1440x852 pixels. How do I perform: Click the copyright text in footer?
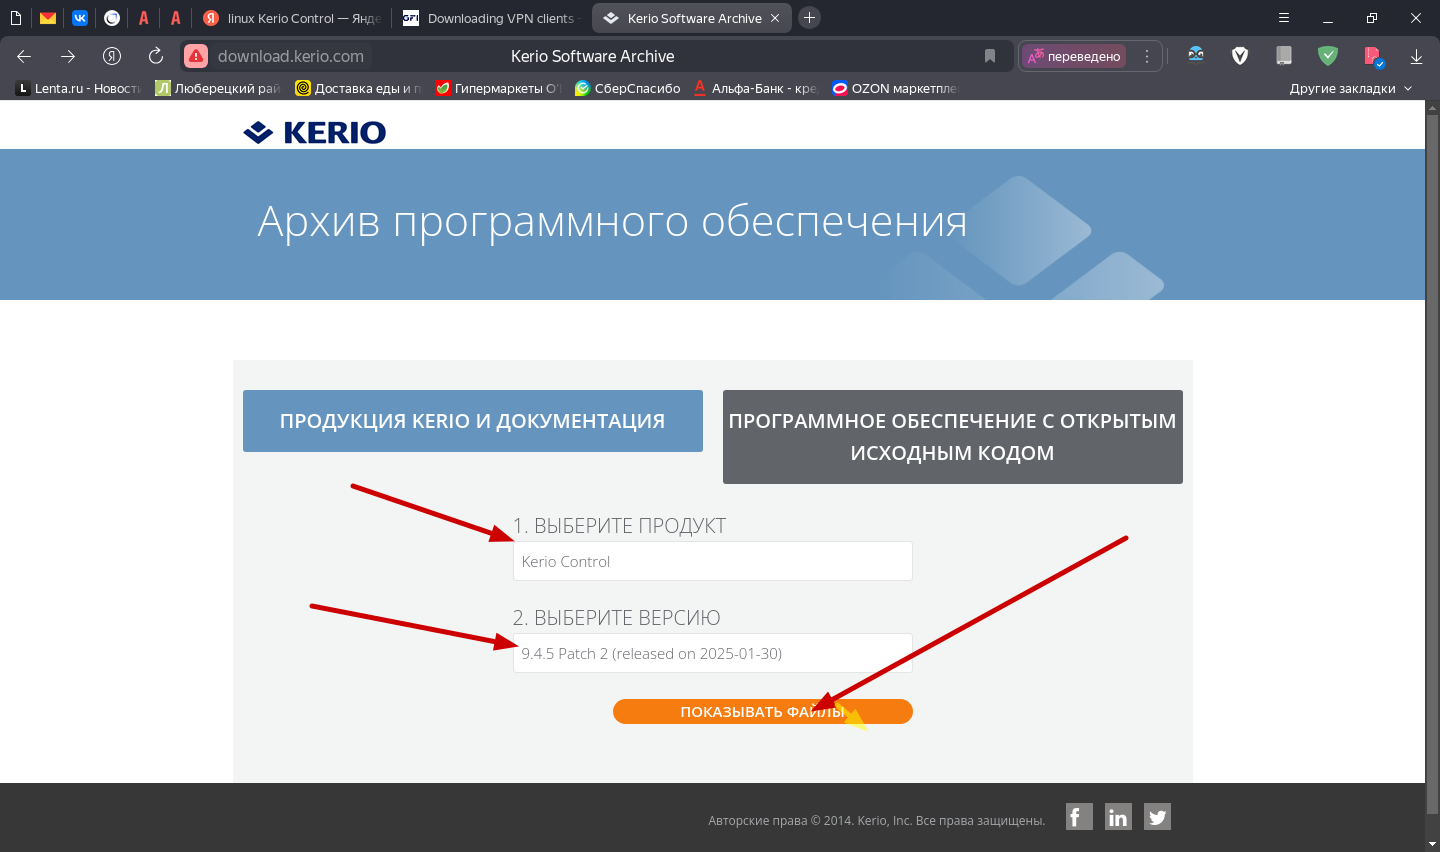point(877,821)
